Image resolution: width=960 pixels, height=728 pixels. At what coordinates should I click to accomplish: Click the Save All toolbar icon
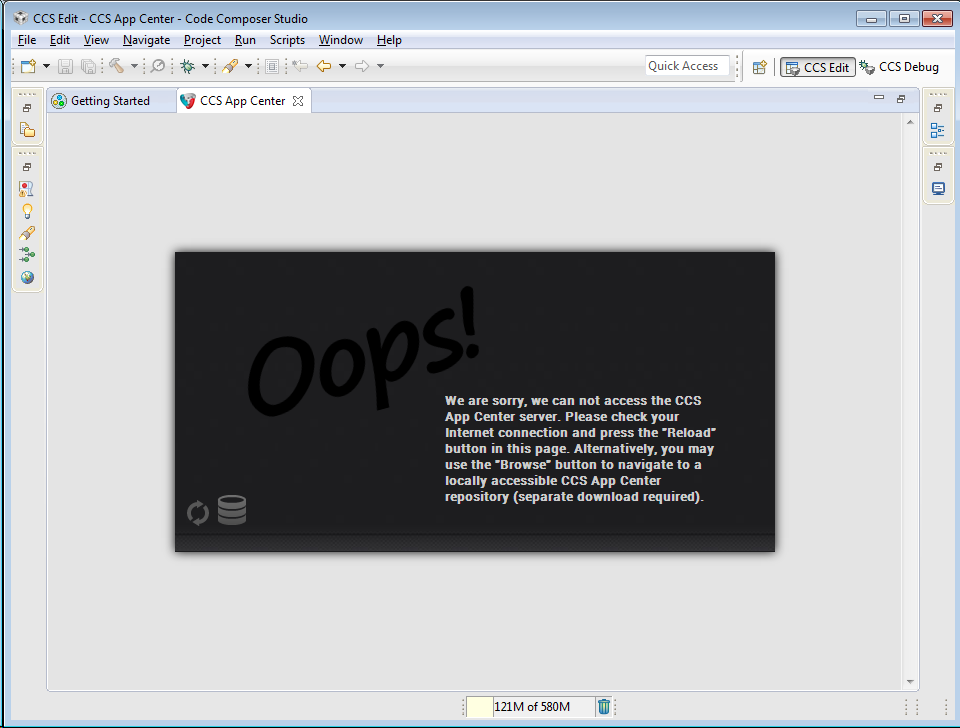click(88, 66)
